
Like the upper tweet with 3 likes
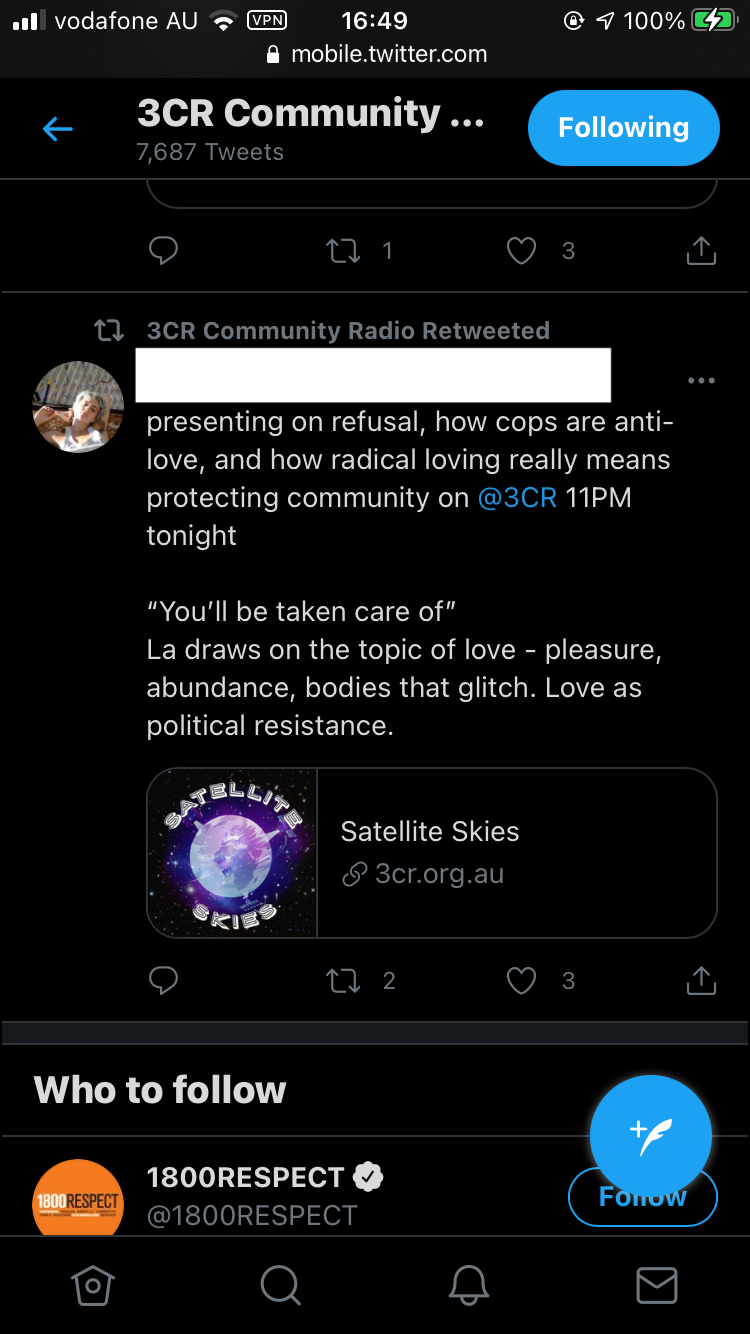point(522,251)
